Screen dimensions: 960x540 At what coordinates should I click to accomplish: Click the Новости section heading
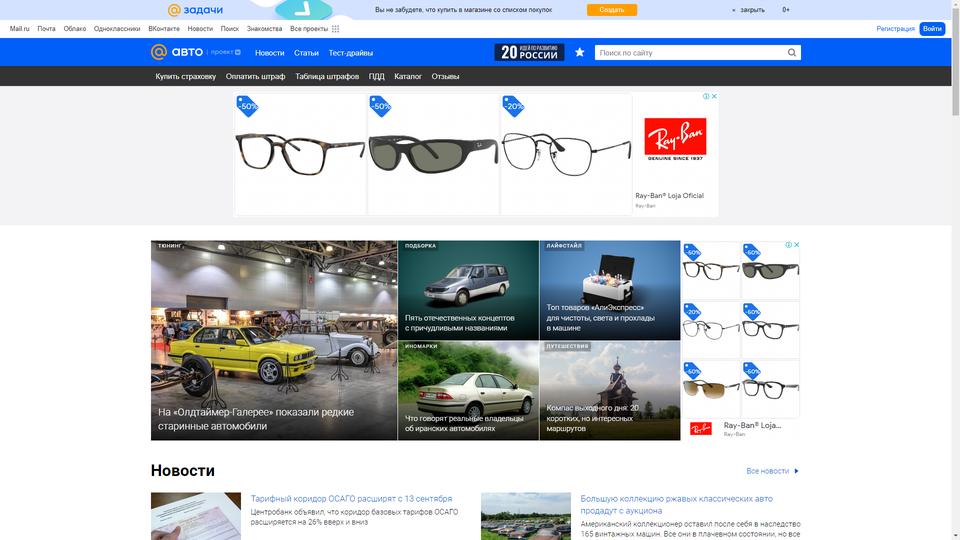click(182, 471)
